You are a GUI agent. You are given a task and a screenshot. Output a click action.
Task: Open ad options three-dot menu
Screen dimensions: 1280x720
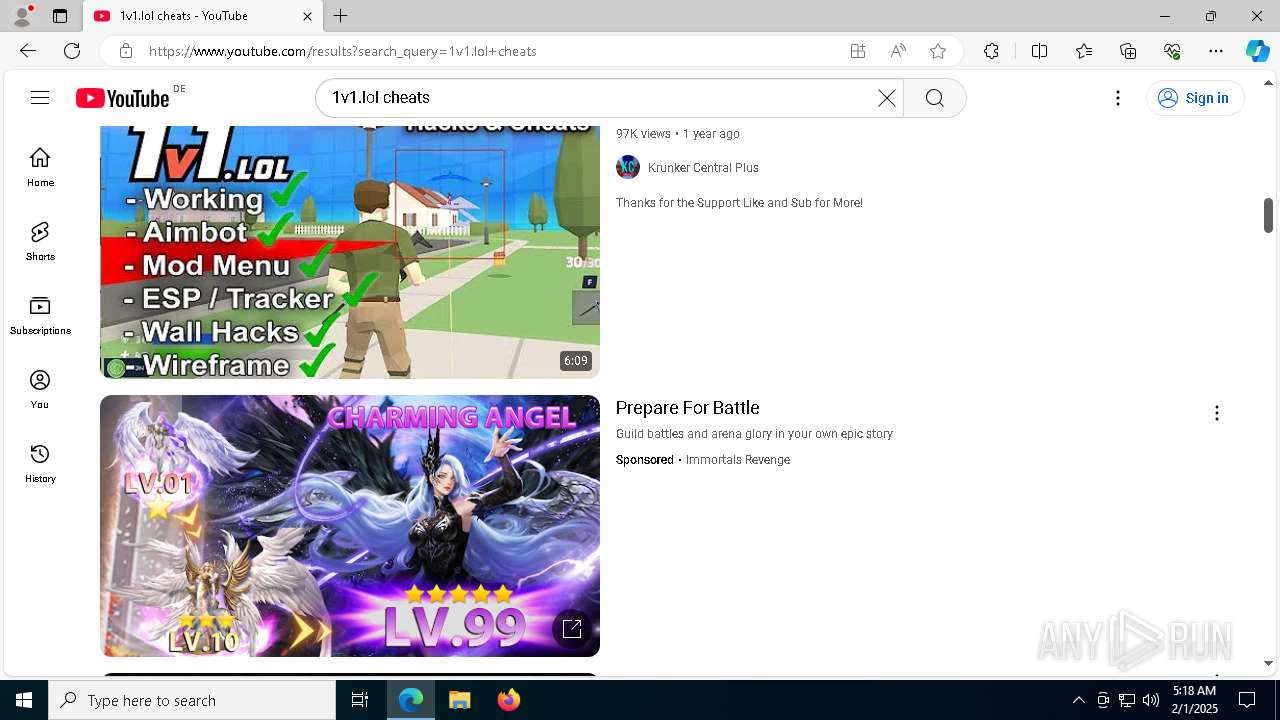(x=1217, y=413)
